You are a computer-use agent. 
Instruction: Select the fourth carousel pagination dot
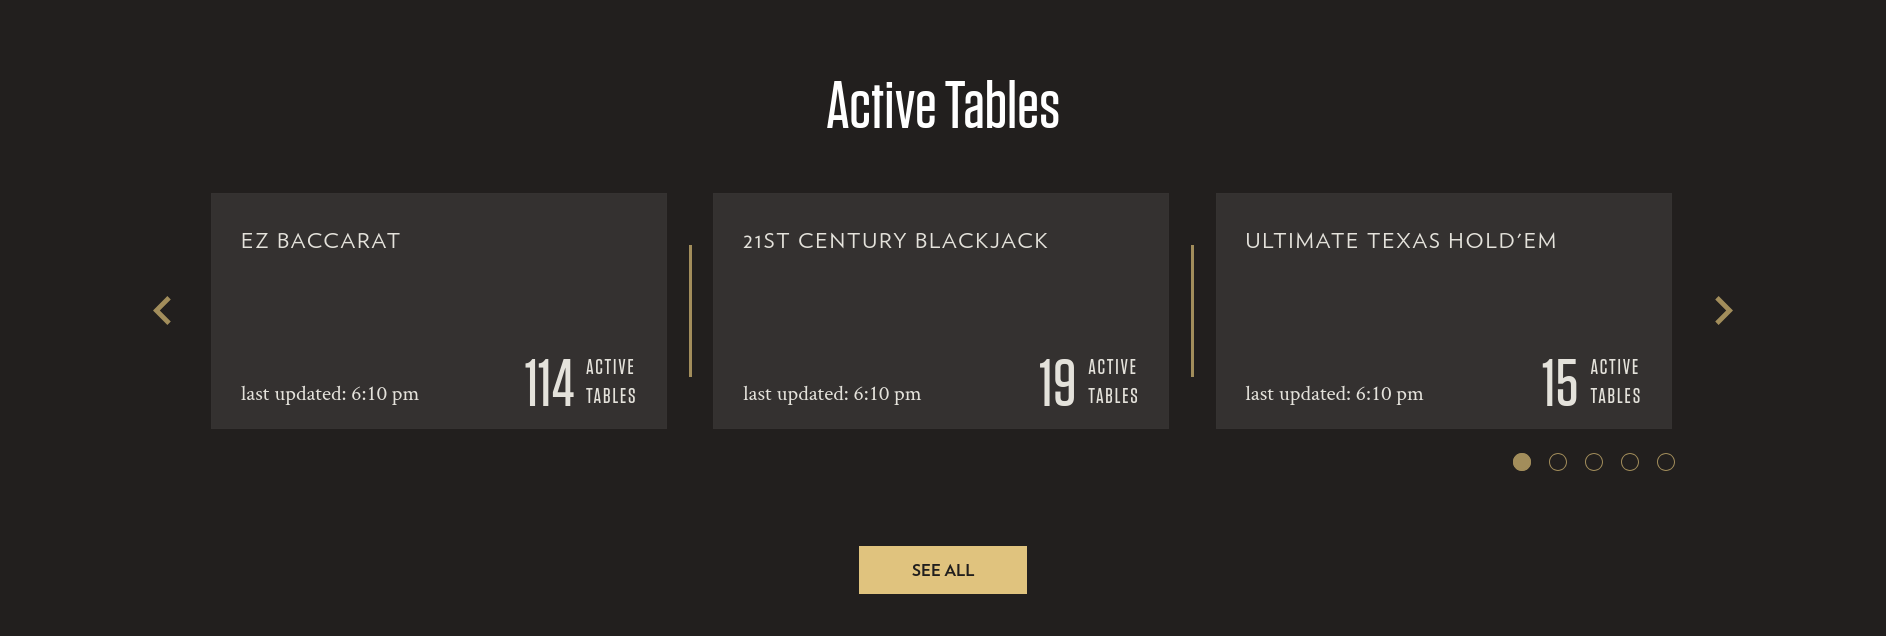(x=1630, y=462)
